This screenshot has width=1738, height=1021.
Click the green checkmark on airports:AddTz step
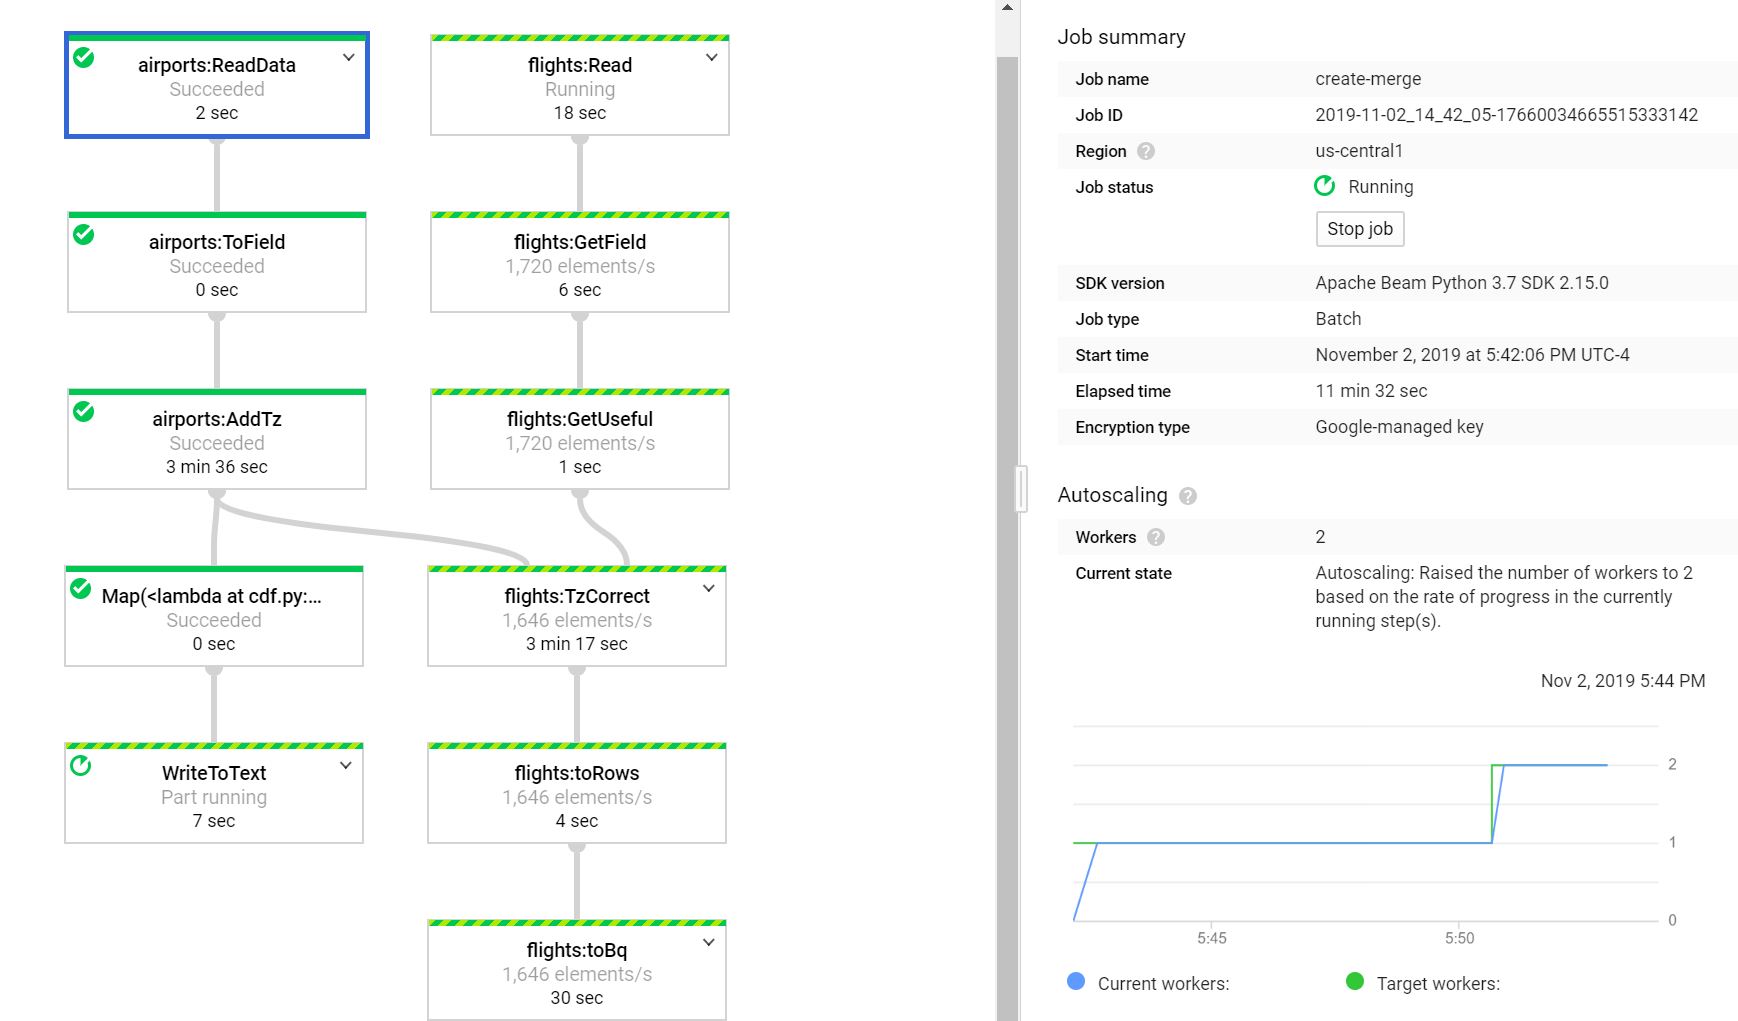tap(84, 412)
